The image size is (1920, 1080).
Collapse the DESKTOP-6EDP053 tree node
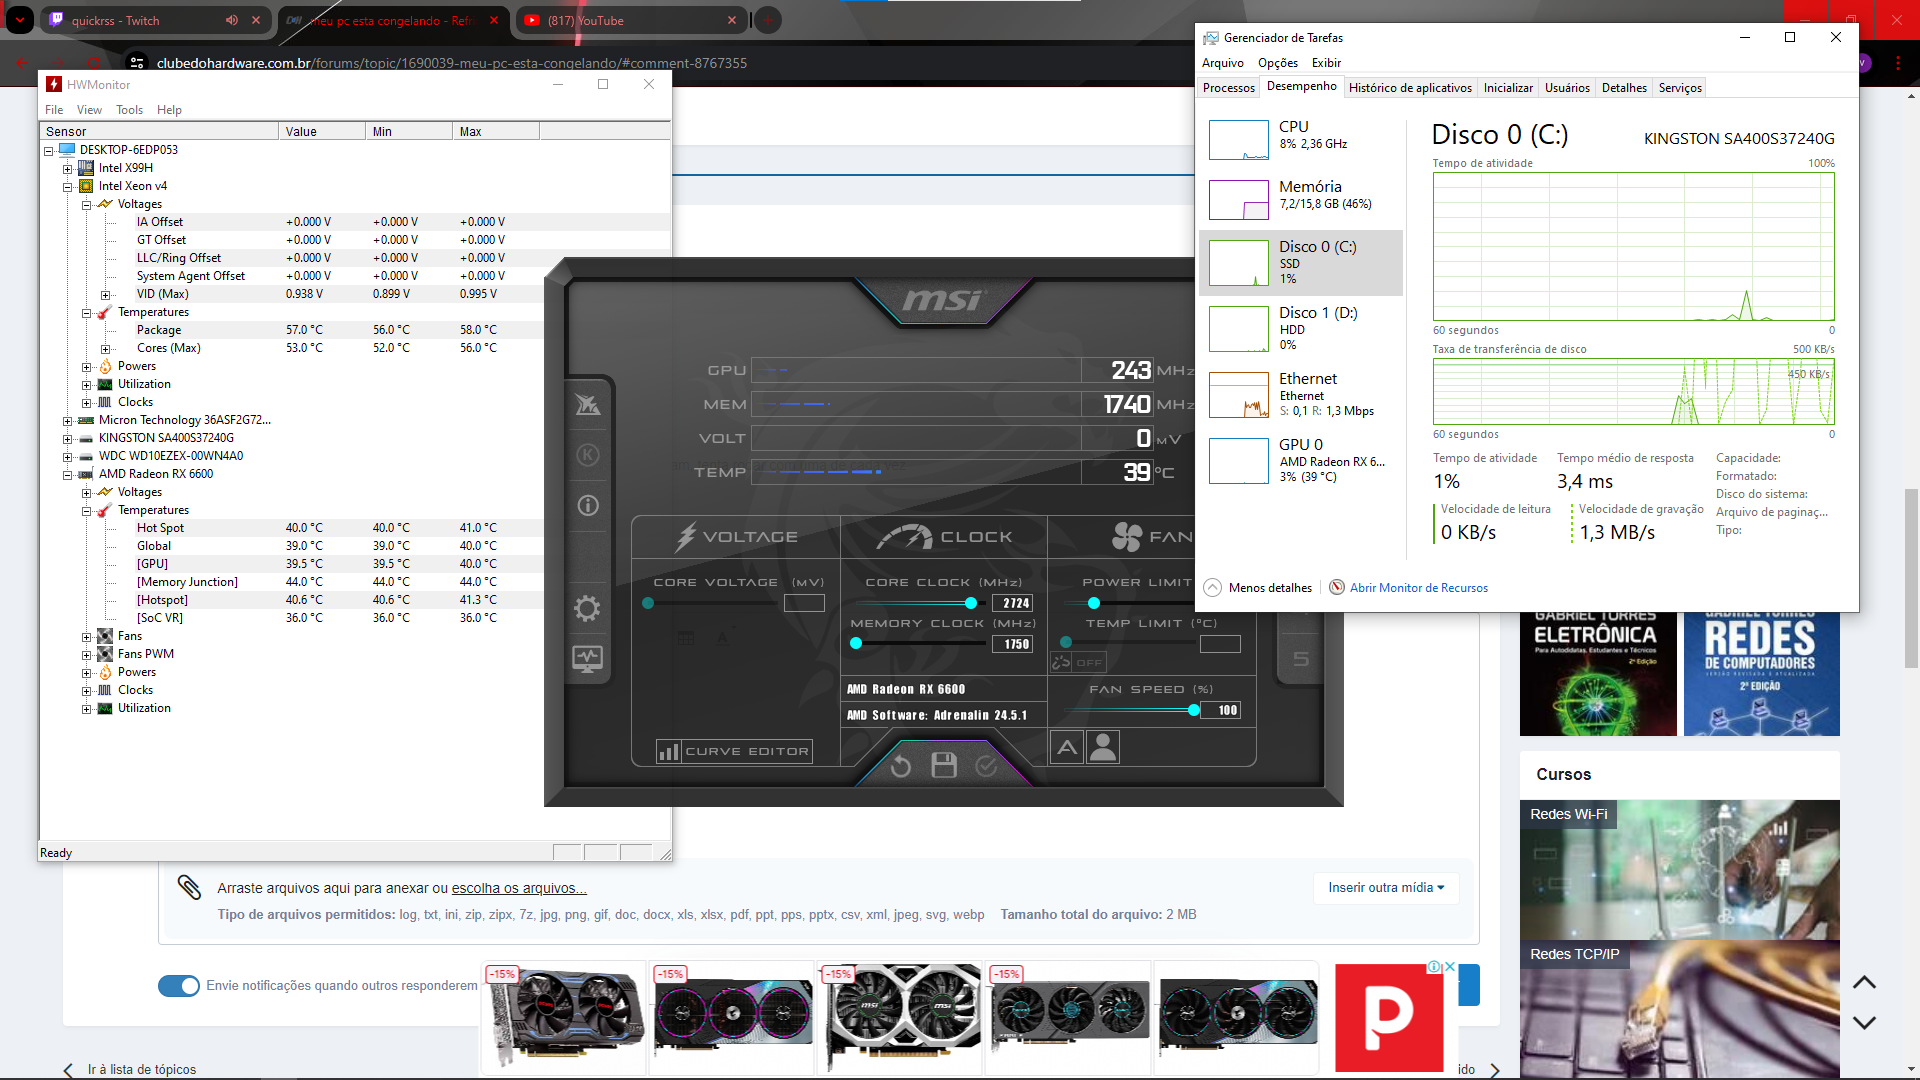click(48, 150)
